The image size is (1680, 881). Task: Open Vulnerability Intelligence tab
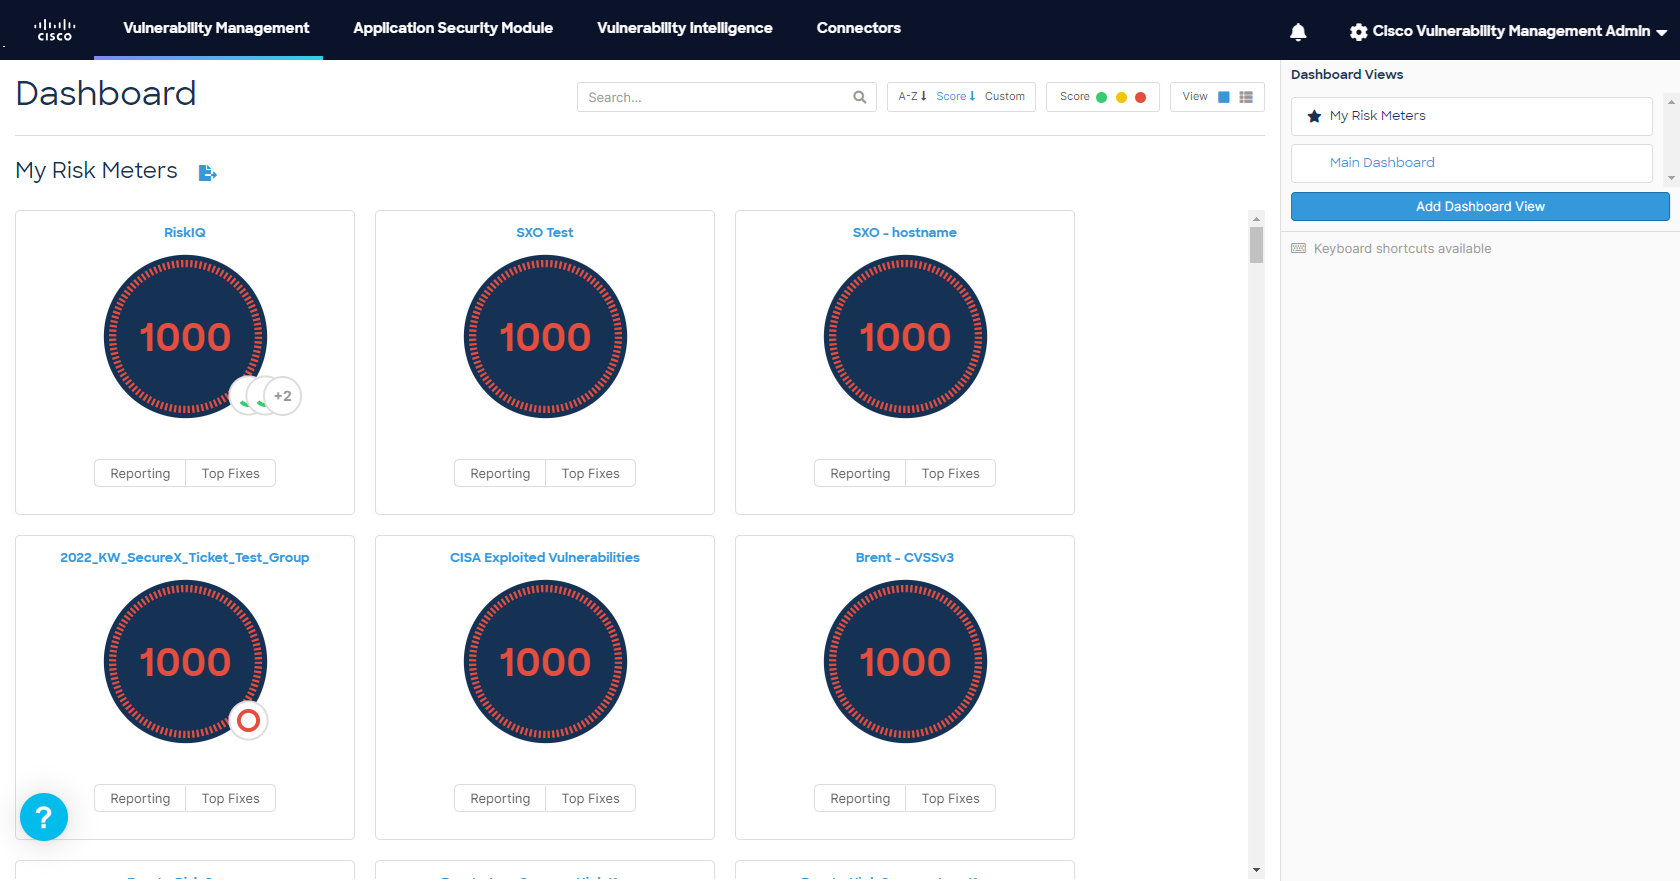click(x=685, y=28)
